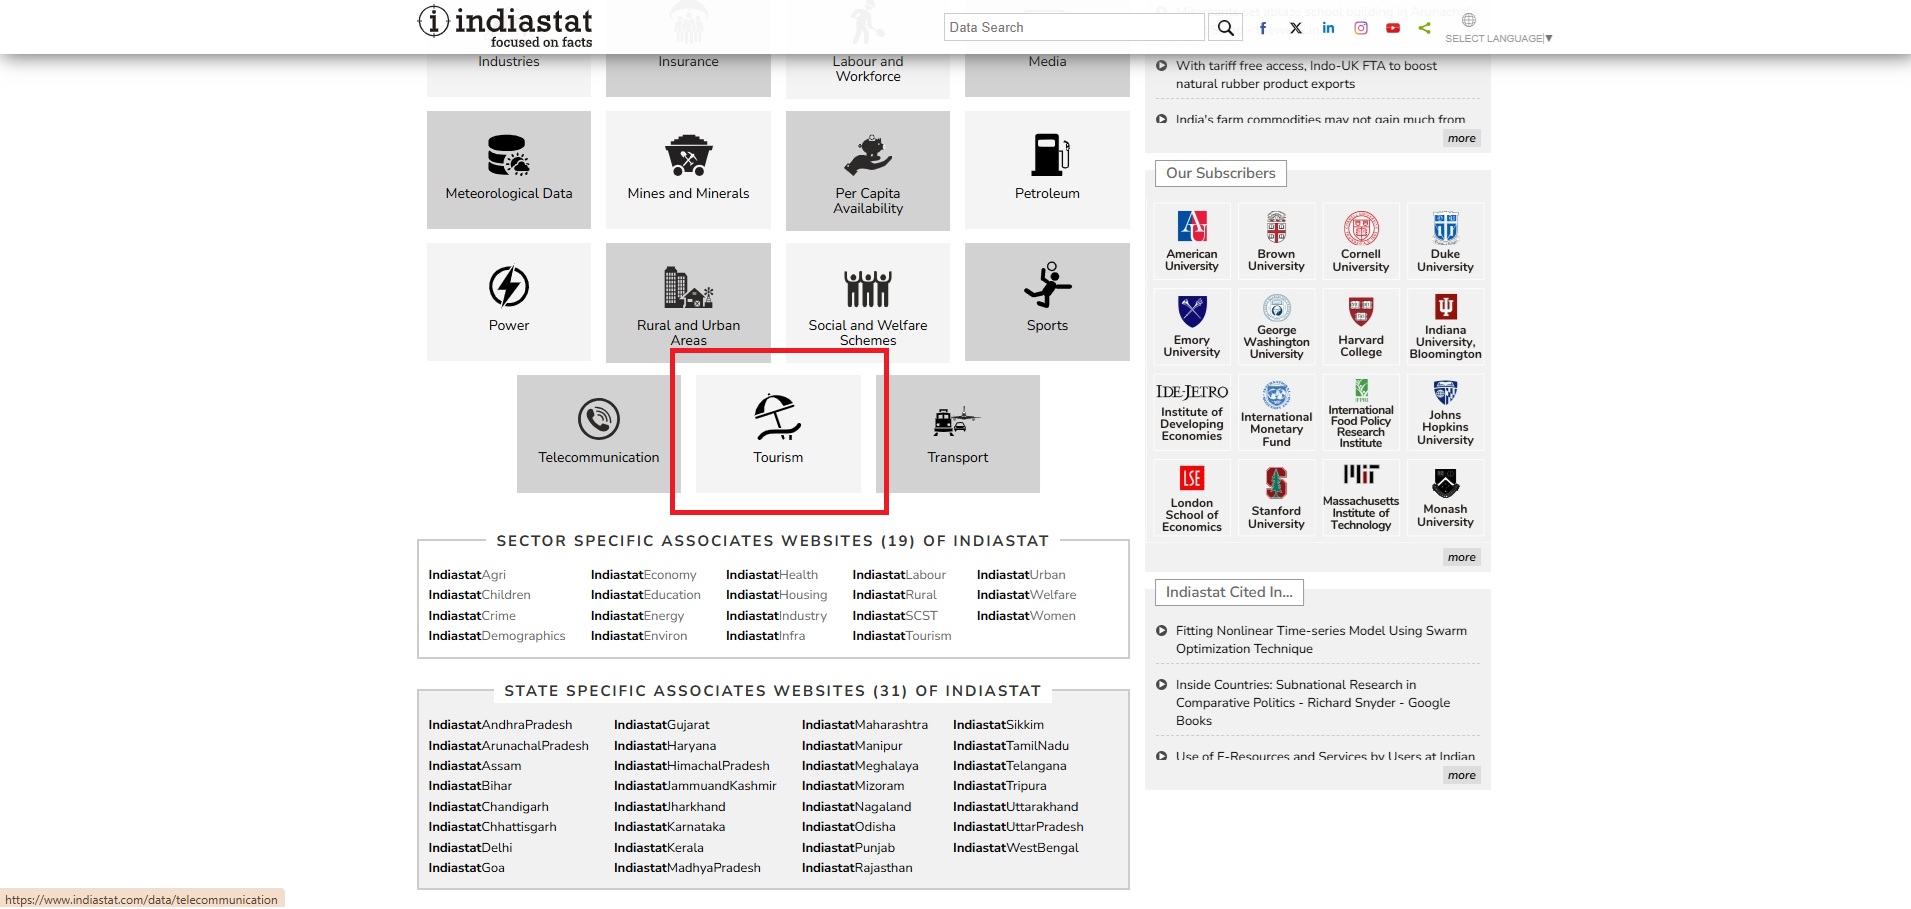Click the YouTube icon in header
Viewport: 1911px width, 909px height.
pos(1392,28)
